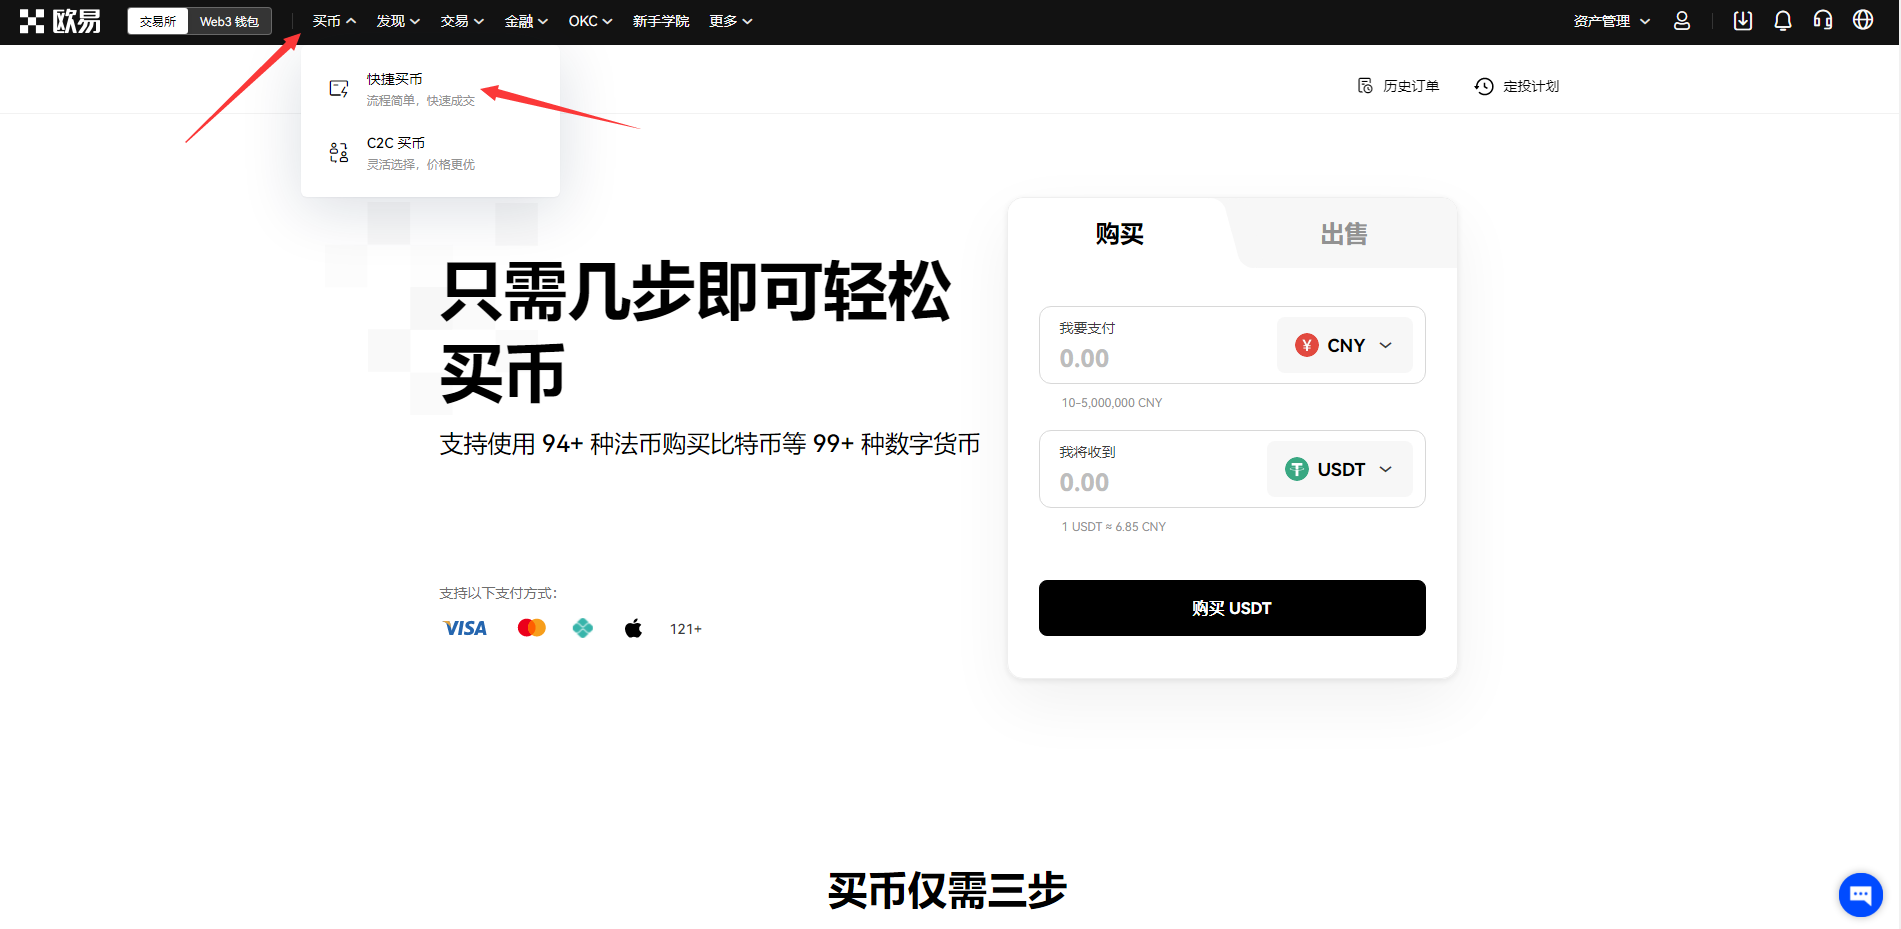This screenshot has height=929, width=1901.
Task: Expand the 更多 dropdown menu
Action: 731,21
